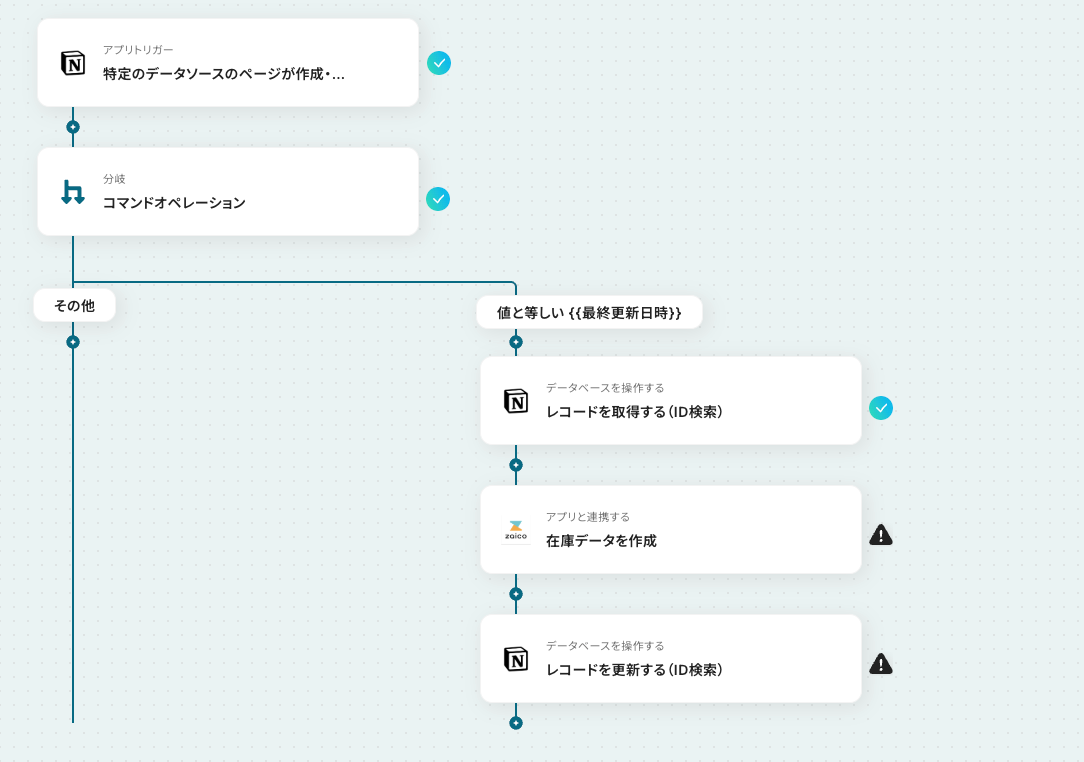Screen dimensions: 1084x762
Task: Click the Notion icon on the trigger card
Action: [x=73, y=63]
